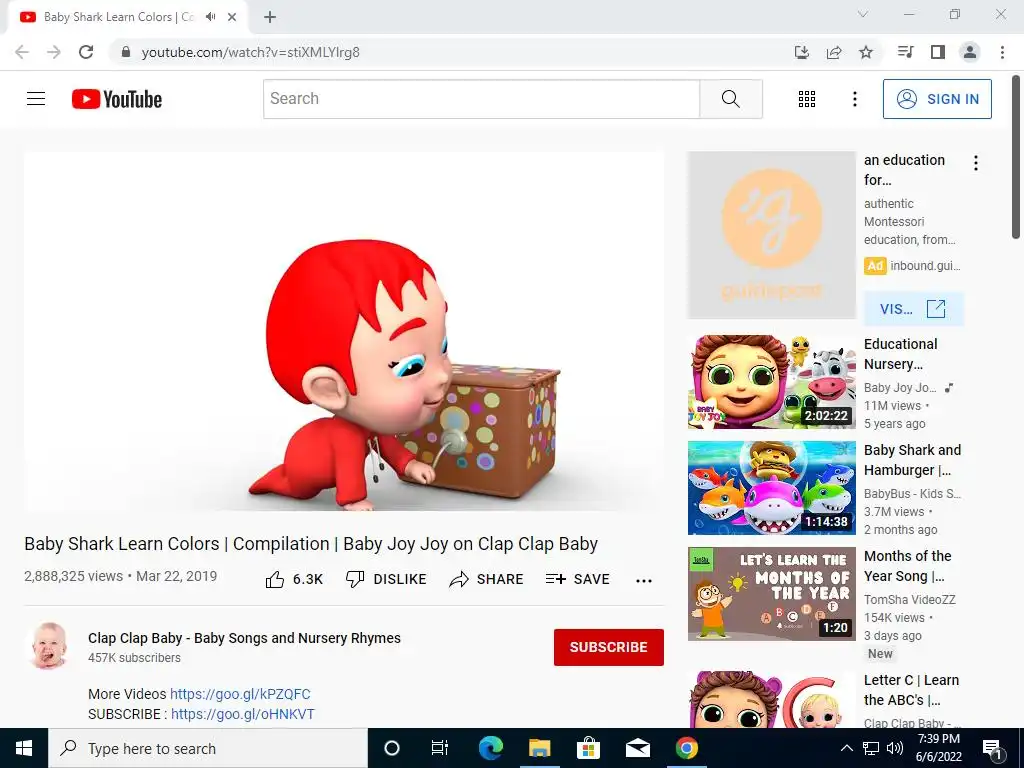Share the video
This screenshot has width=1024, height=768.
(x=487, y=579)
